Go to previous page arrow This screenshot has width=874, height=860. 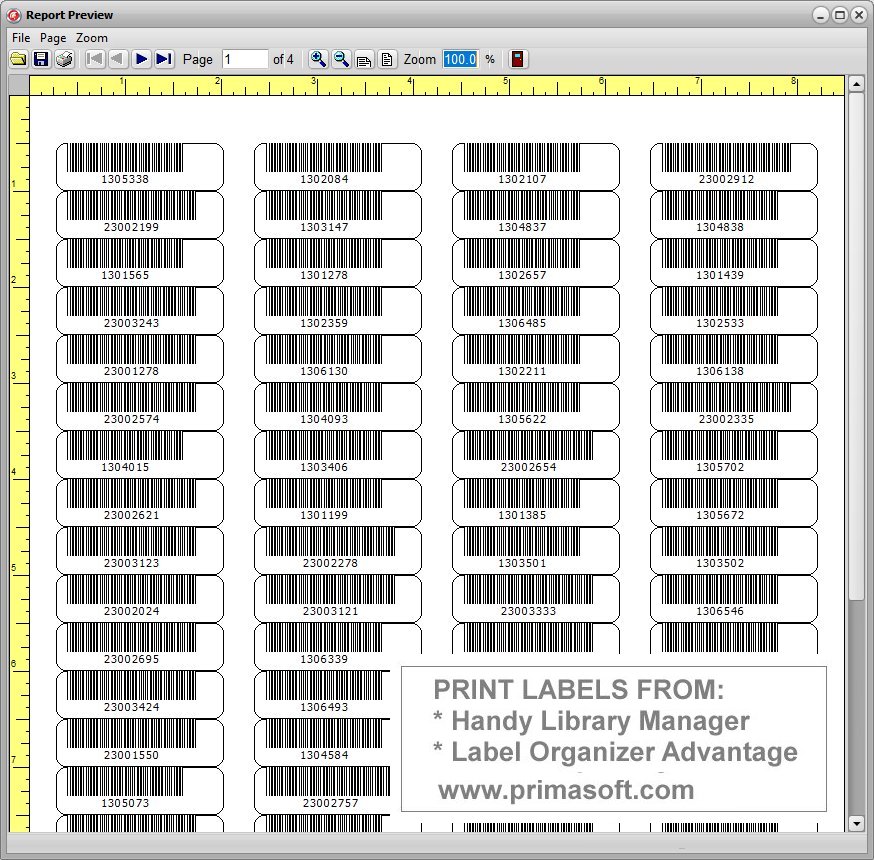pyautogui.click(x=118, y=59)
